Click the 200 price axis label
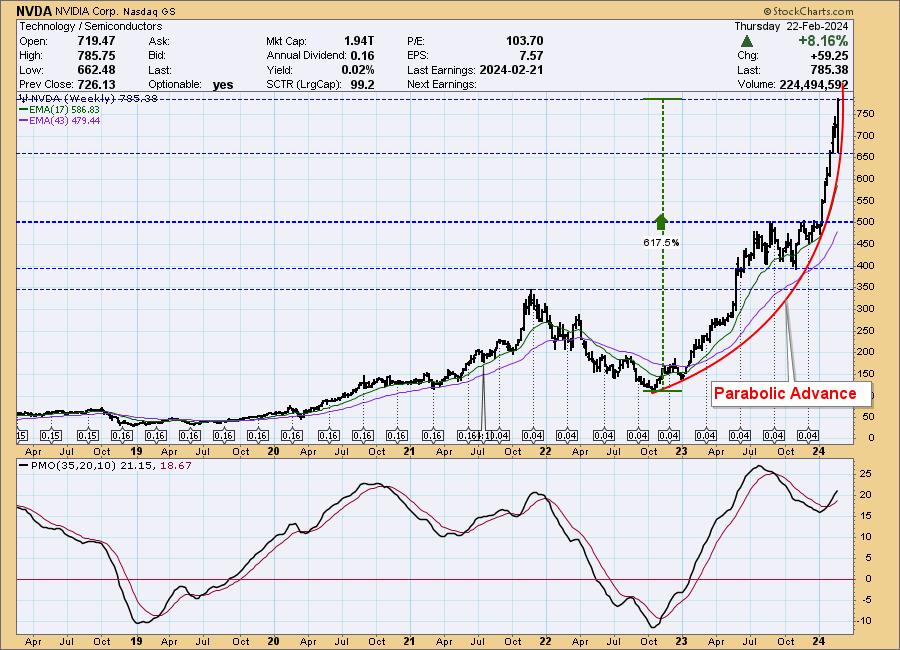Viewport: 900px width, 650px height. (865, 351)
